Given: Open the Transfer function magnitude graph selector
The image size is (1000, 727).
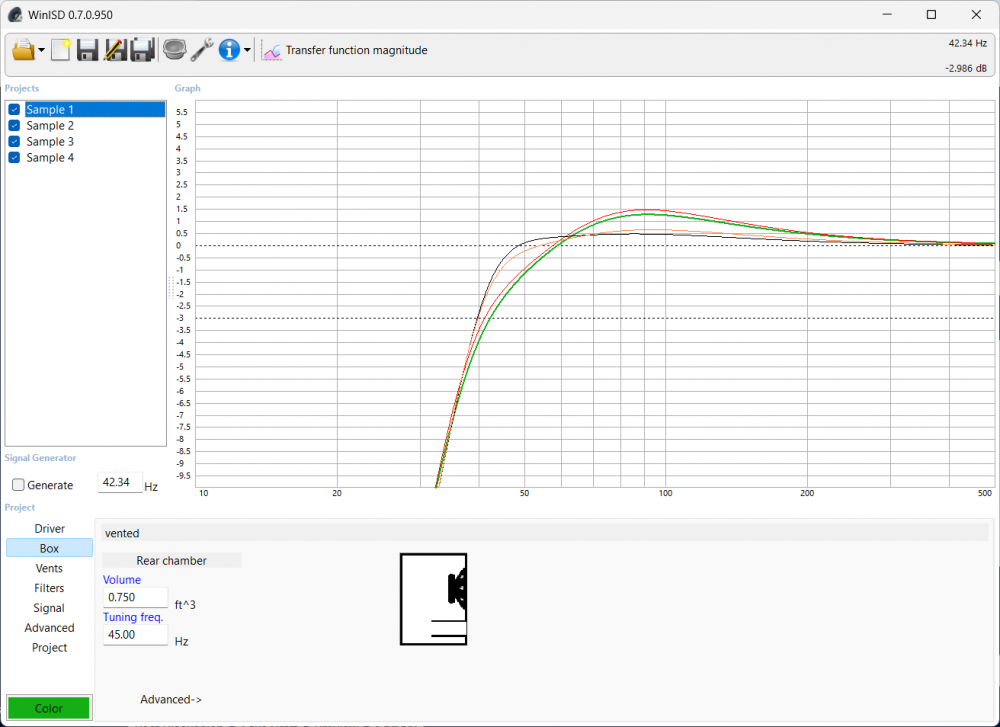Looking at the screenshot, I should click(x=345, y=50).
